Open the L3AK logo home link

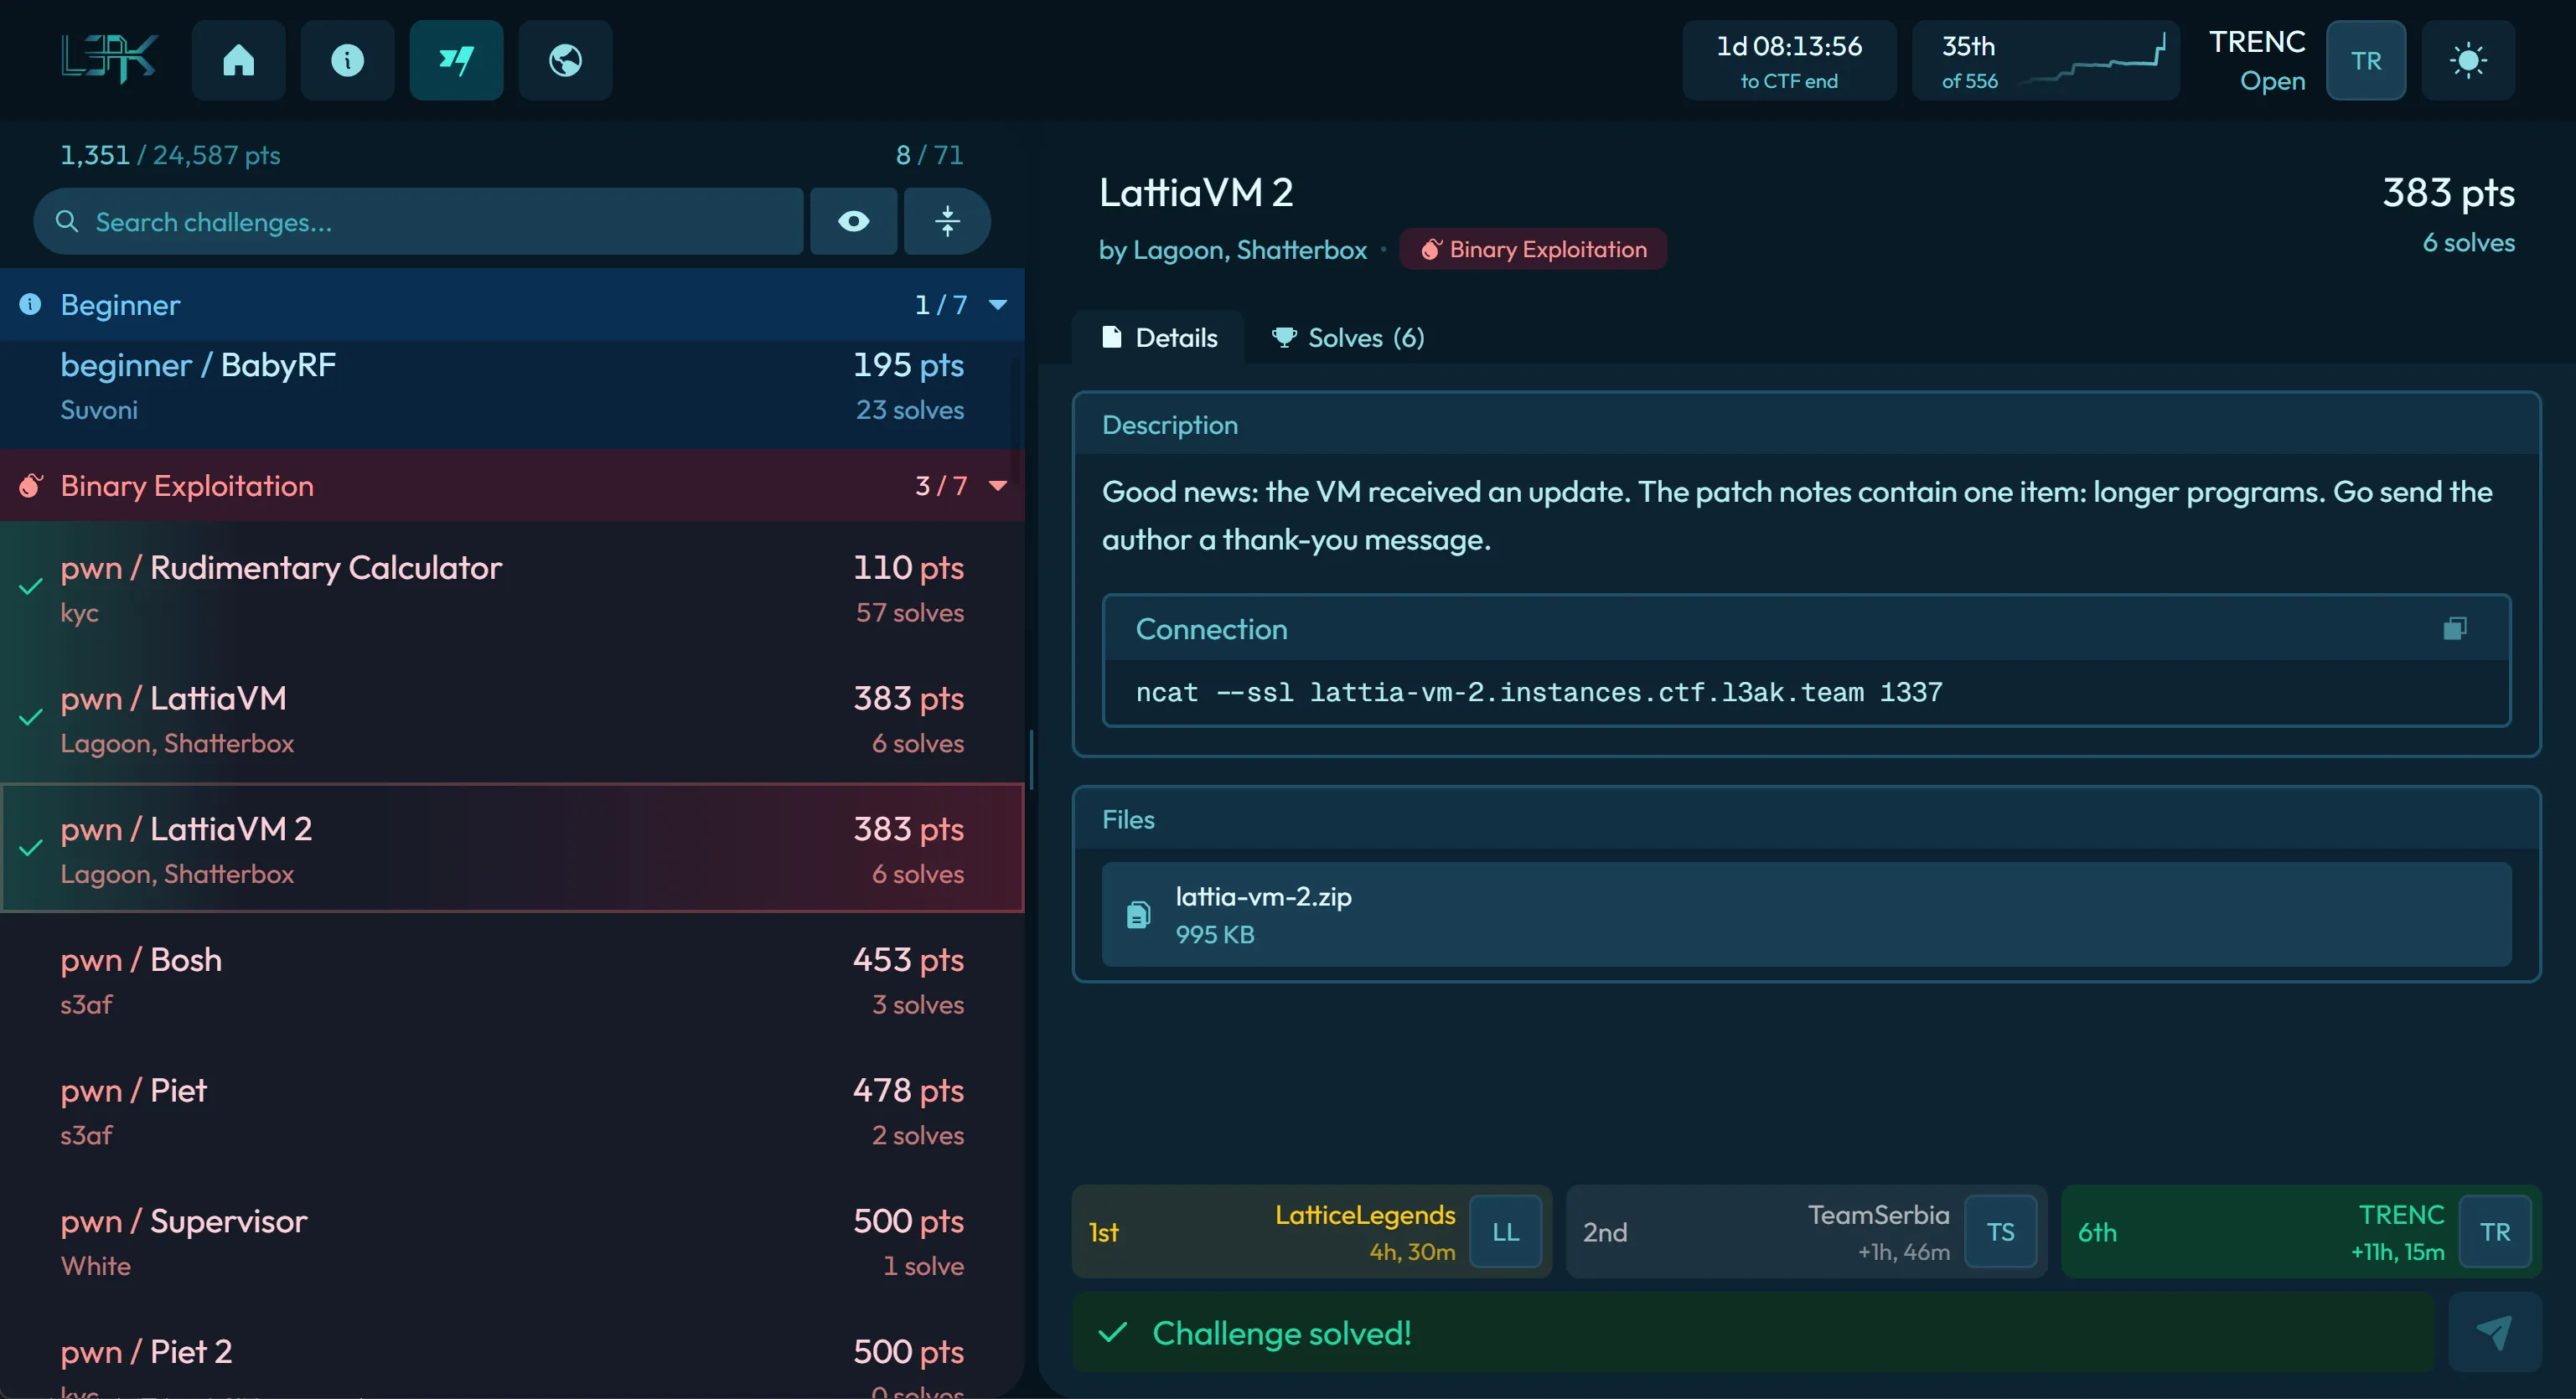pos(108,60)
